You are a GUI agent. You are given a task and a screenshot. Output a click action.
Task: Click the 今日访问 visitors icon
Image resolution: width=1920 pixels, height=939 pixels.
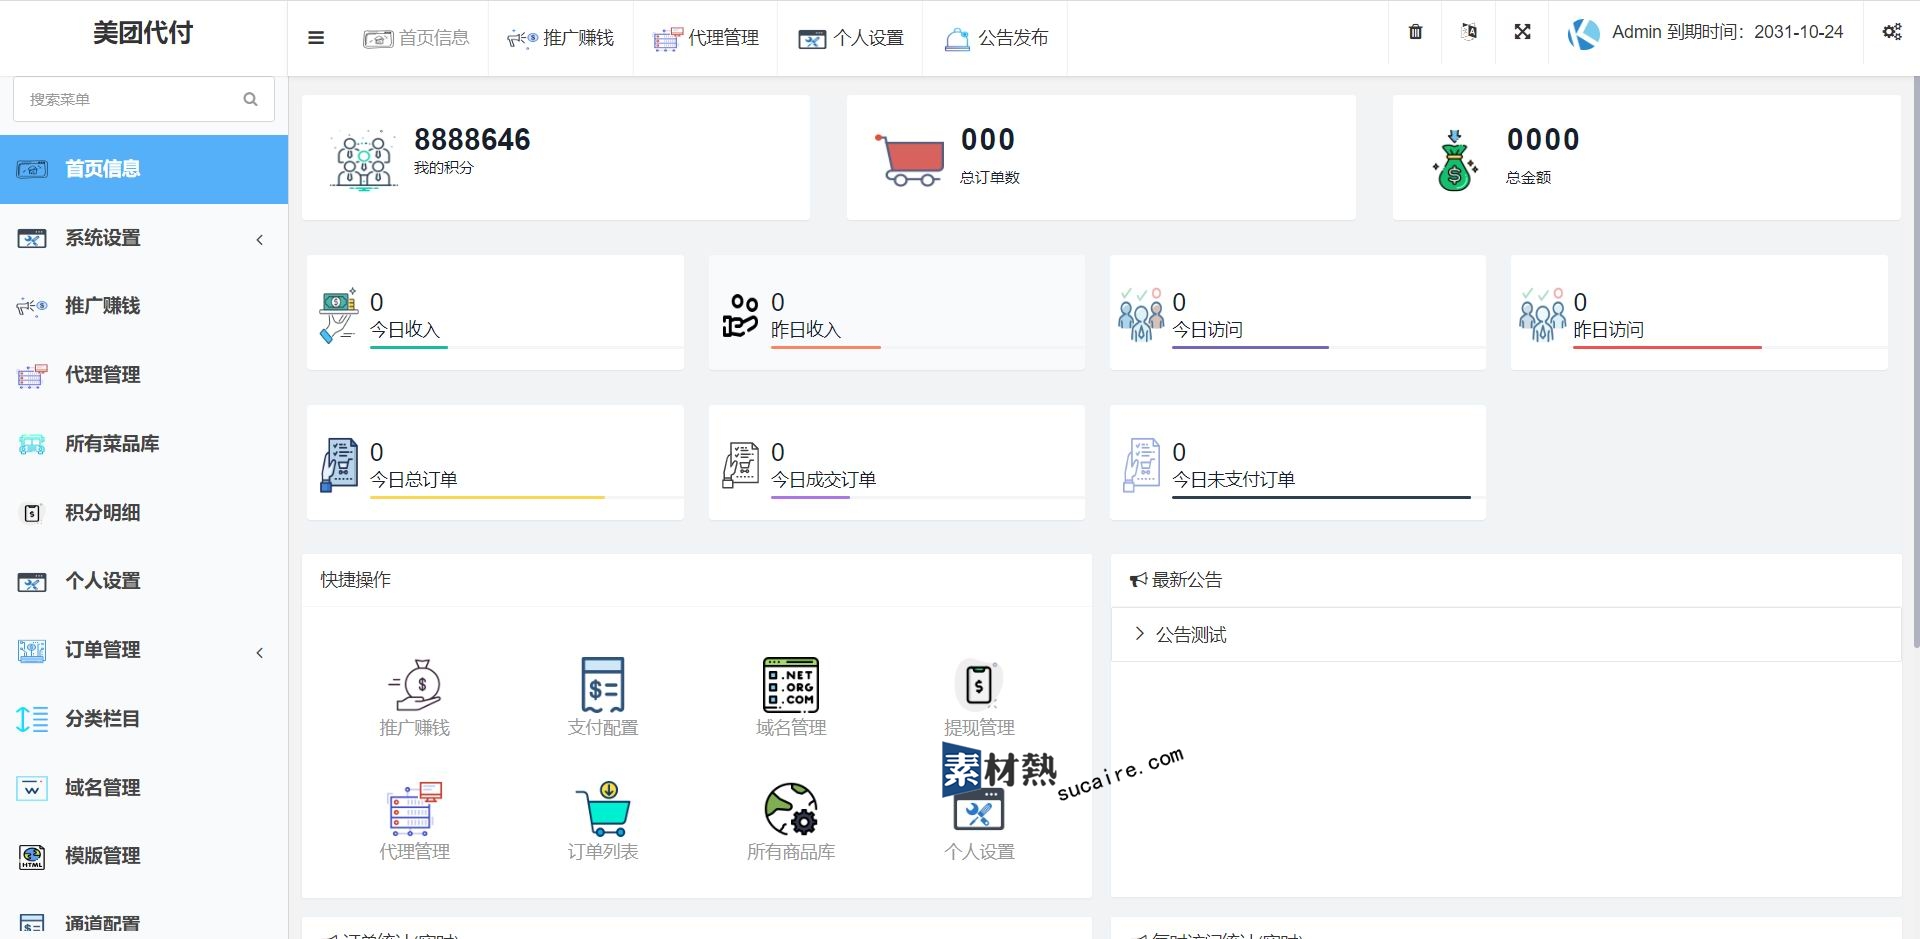[x=1142, y=315]
